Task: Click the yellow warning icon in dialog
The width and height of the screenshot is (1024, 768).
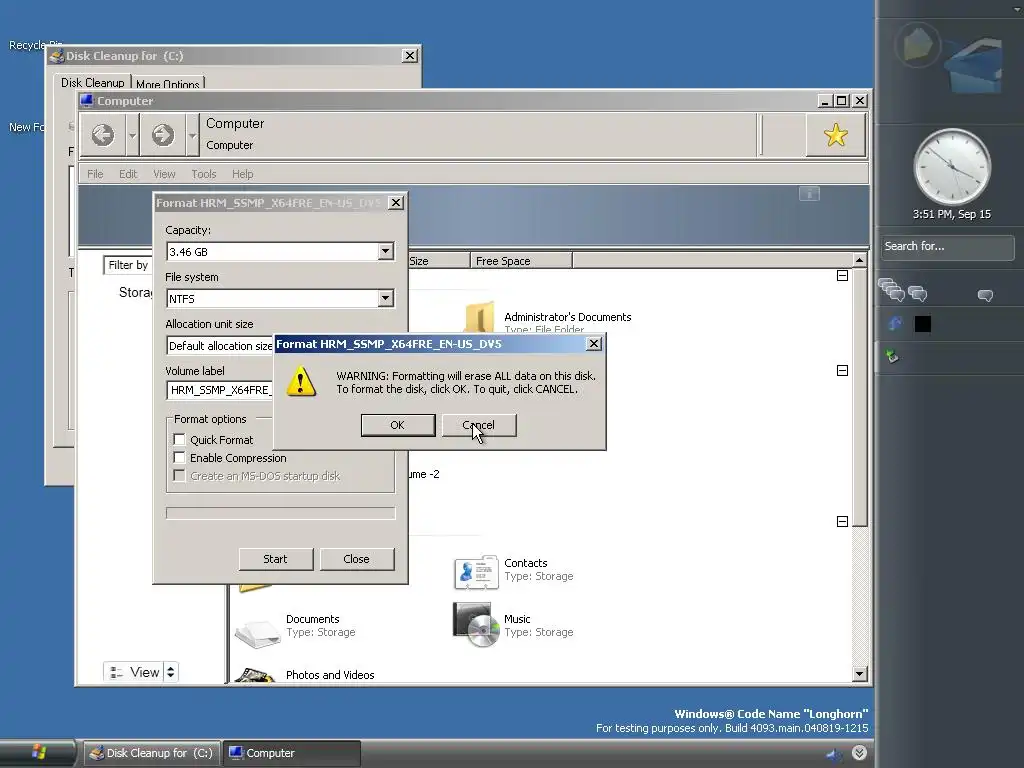Action: pos(301,381)
